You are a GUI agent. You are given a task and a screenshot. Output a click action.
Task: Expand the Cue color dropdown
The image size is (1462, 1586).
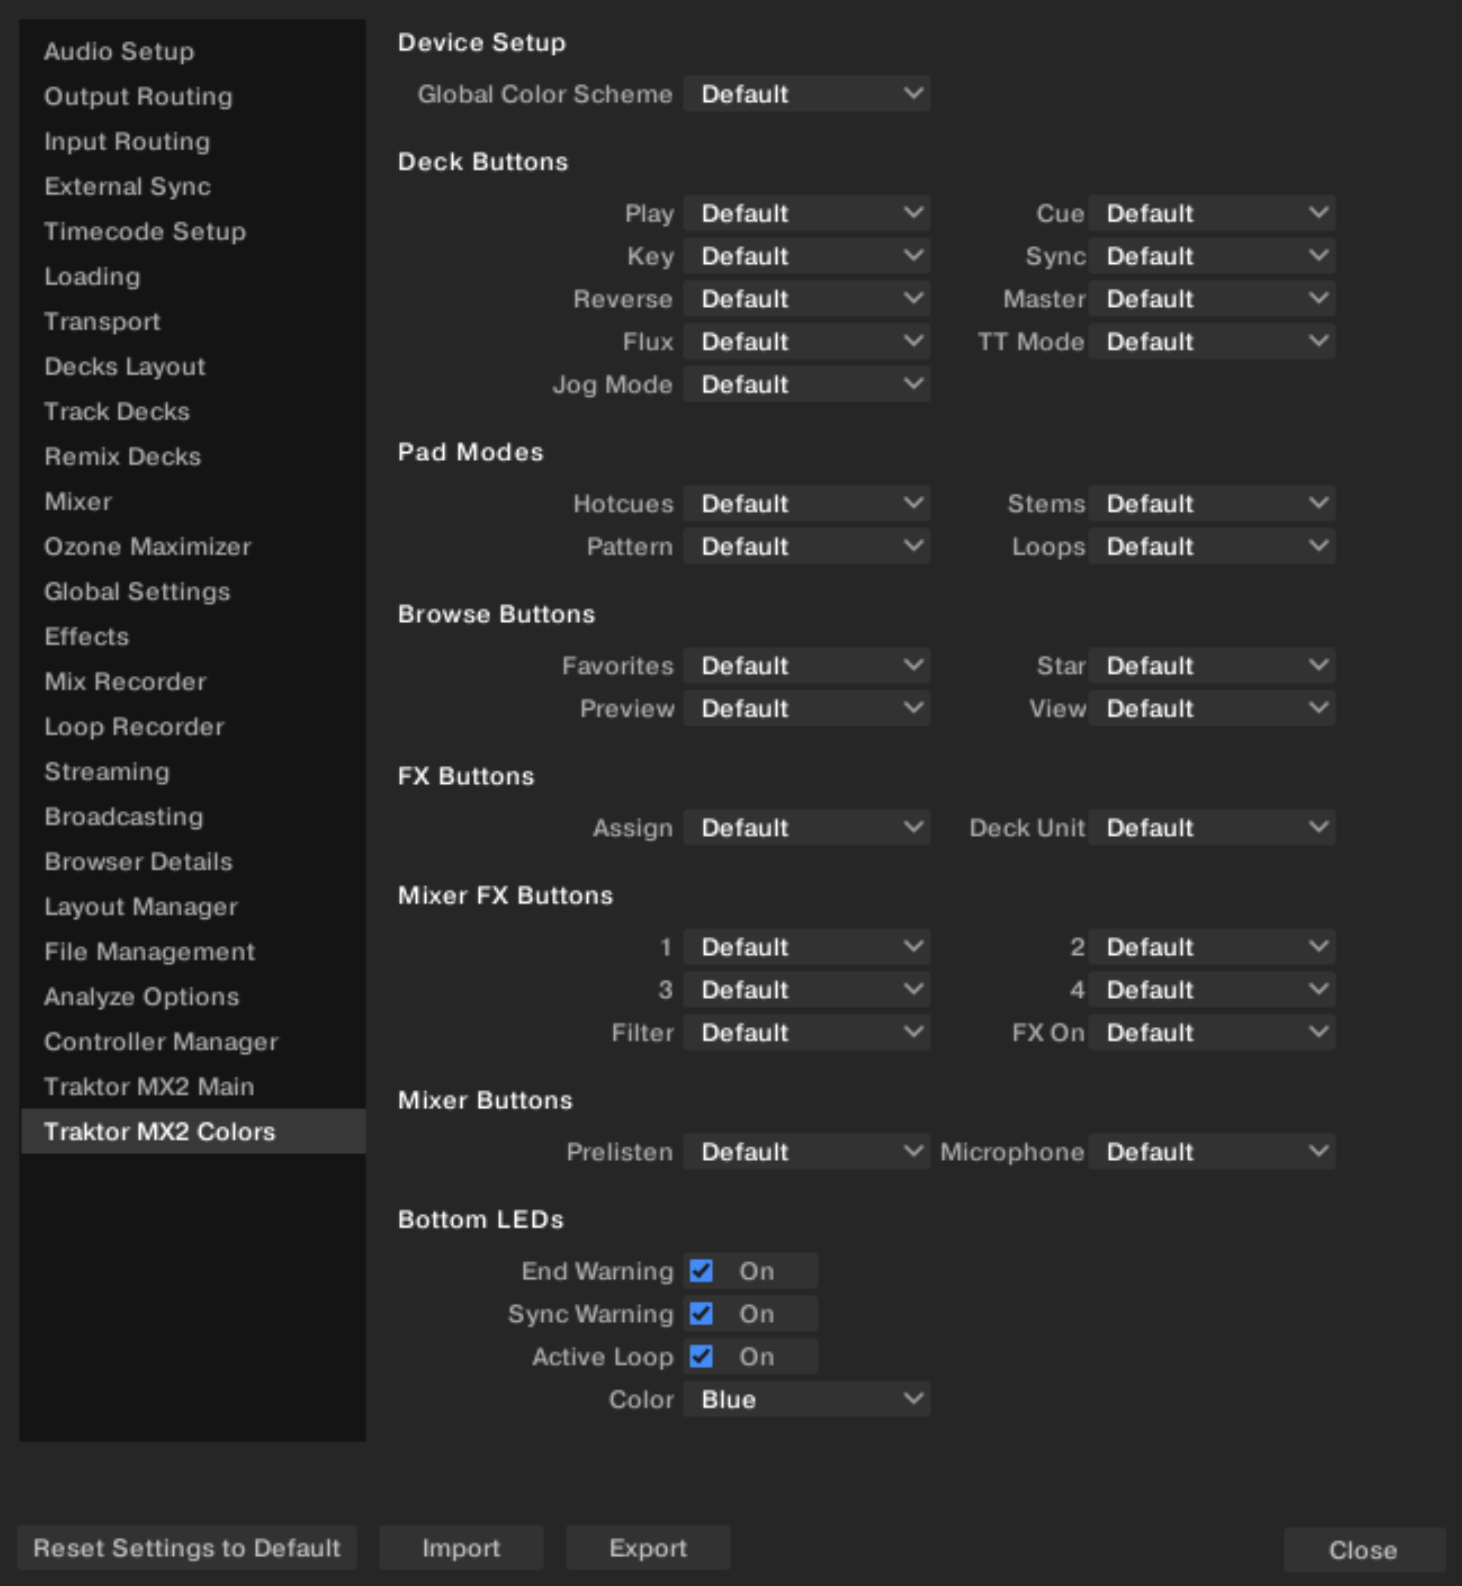click(1212, 213)
